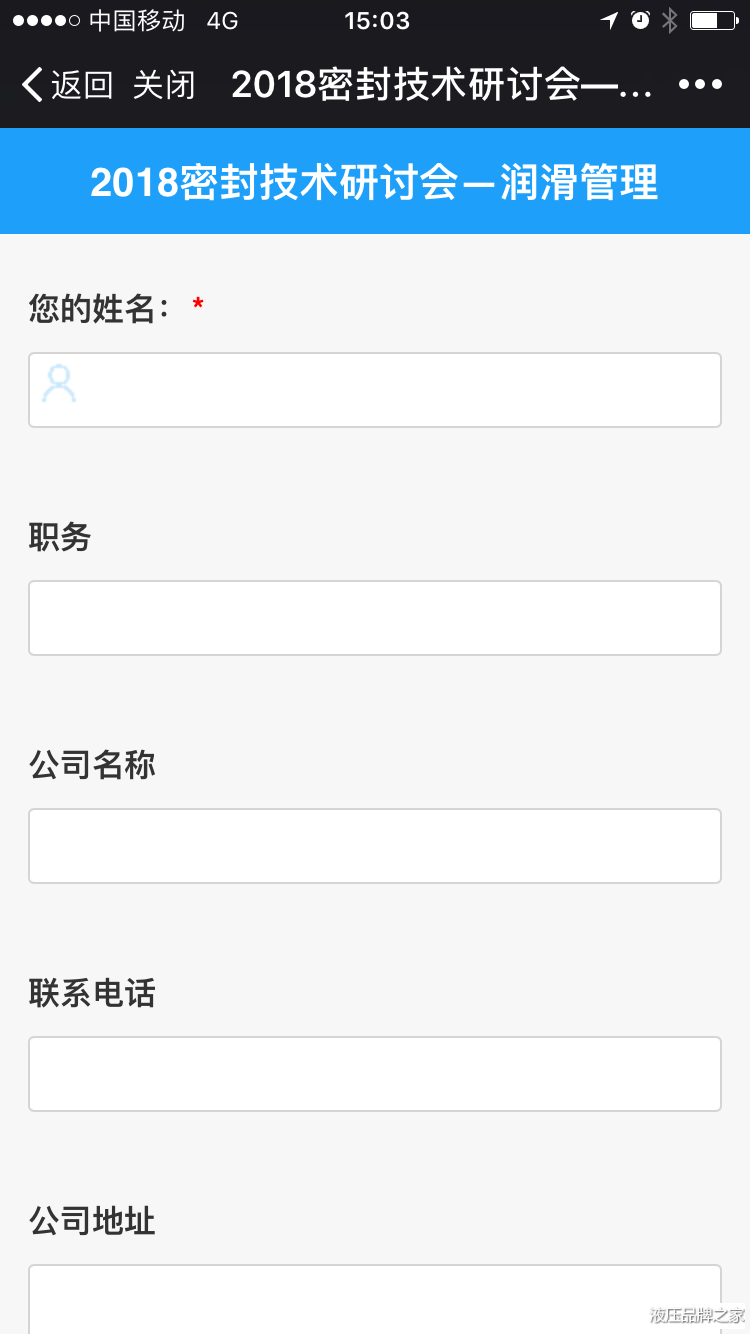This screenshot has width=750, height=1334.
Task: Tap the 返回 back text
Action: 82,85
